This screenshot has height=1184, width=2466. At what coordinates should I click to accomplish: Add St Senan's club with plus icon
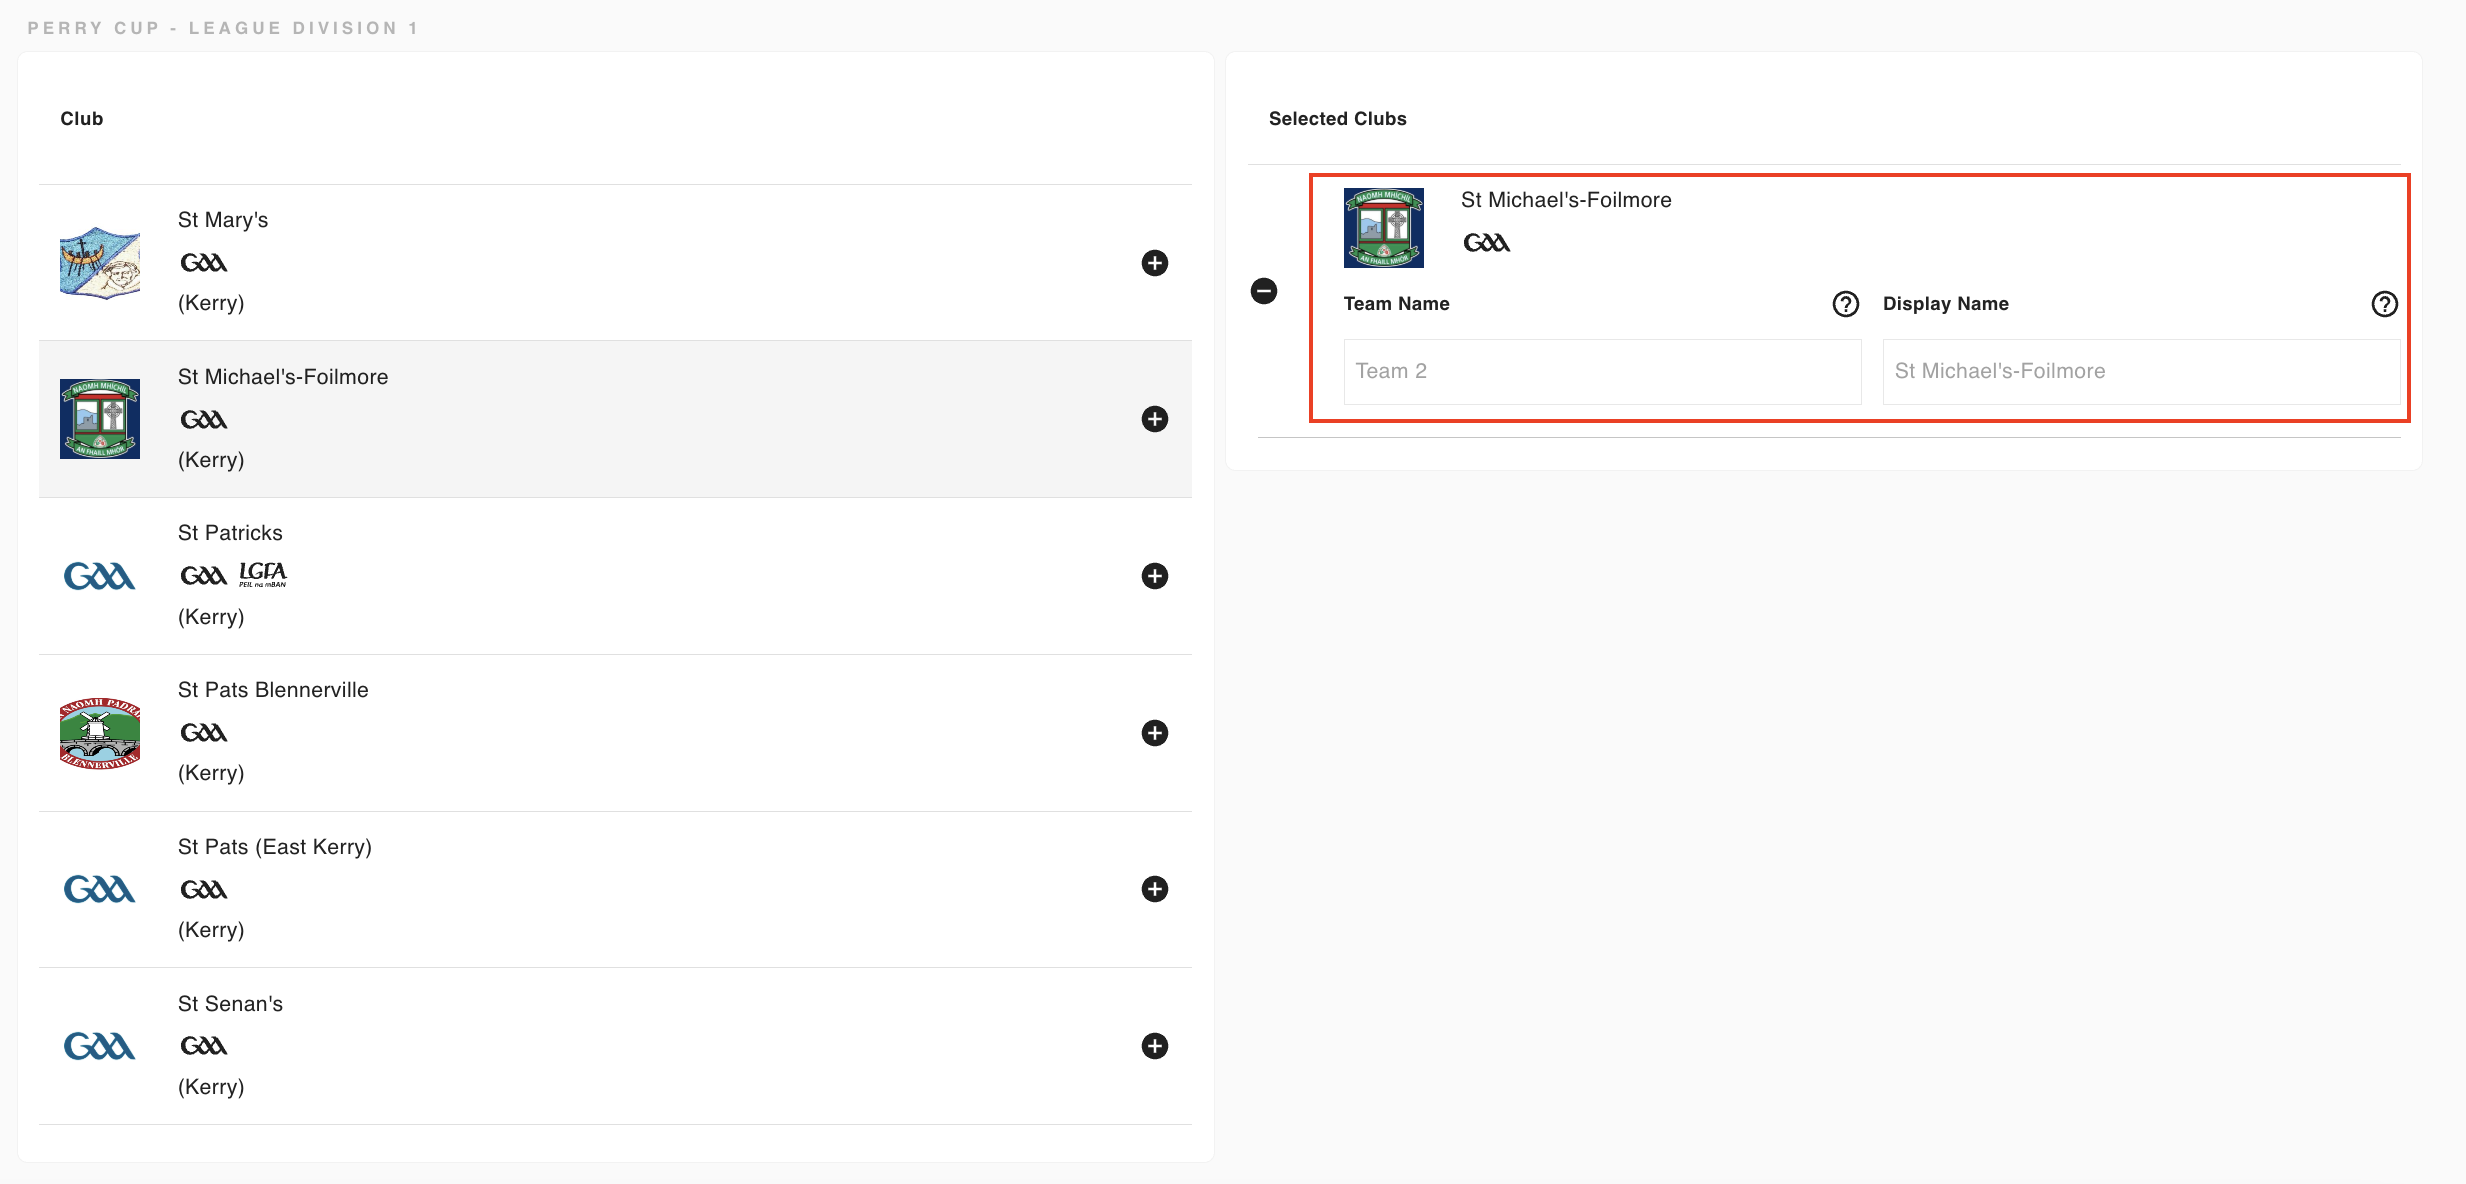tap(1155, 1046)
